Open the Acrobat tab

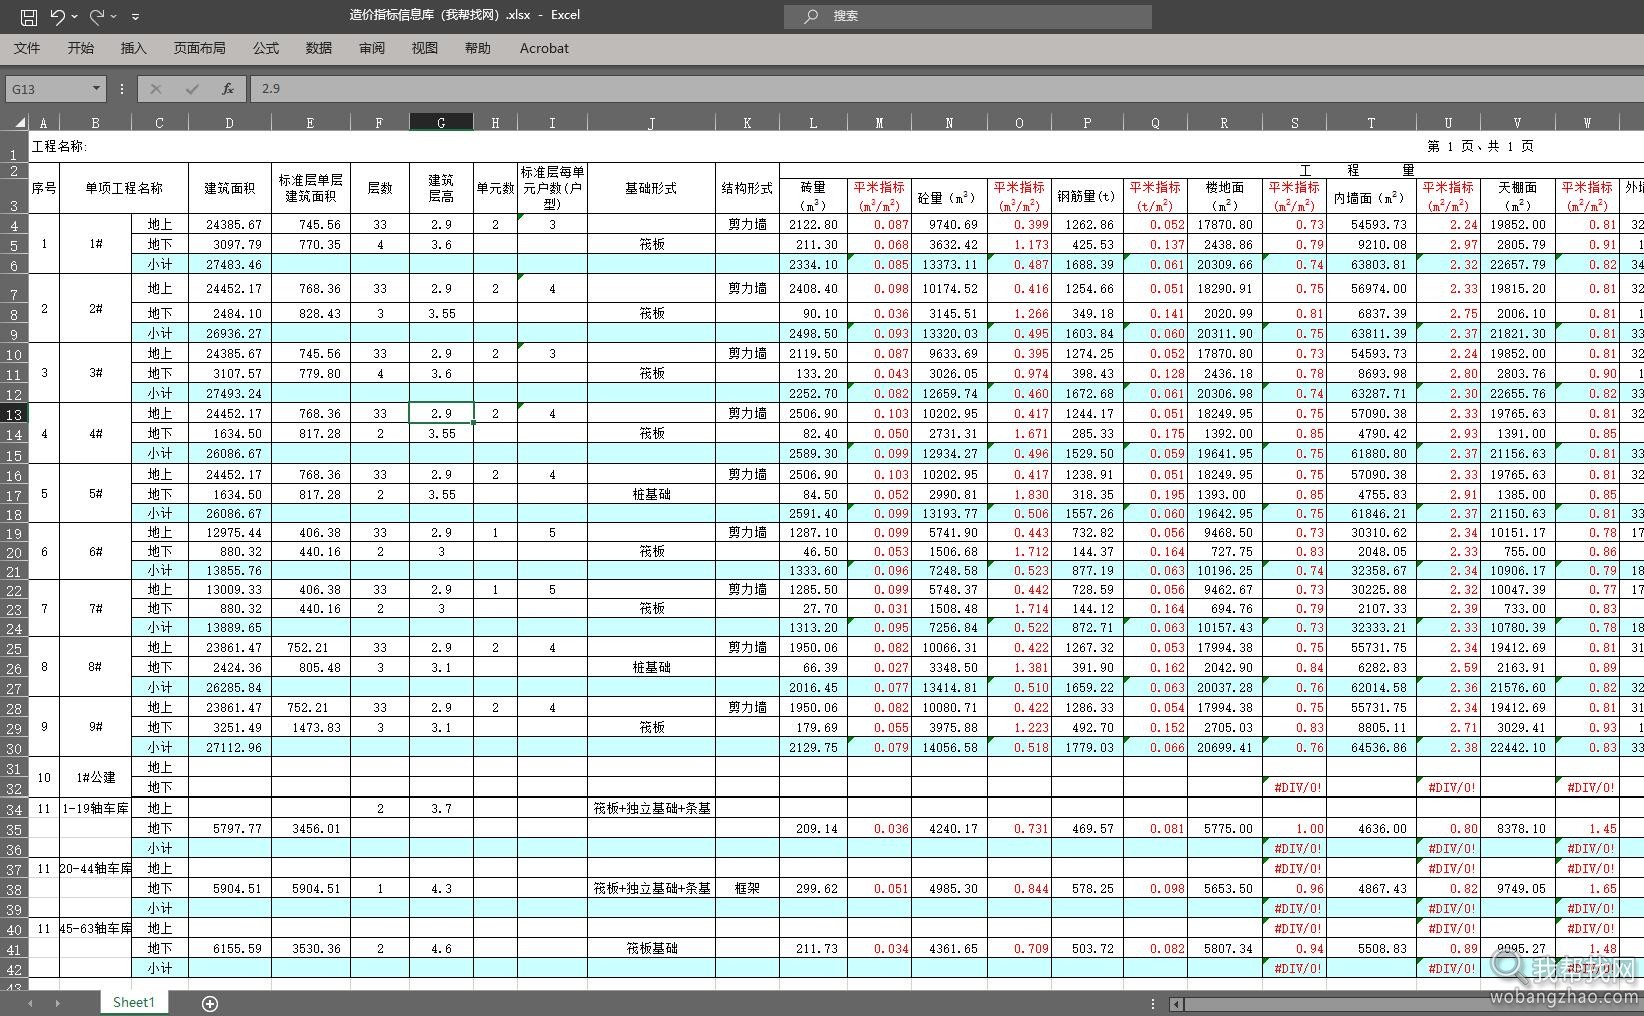tap(544, 48)
